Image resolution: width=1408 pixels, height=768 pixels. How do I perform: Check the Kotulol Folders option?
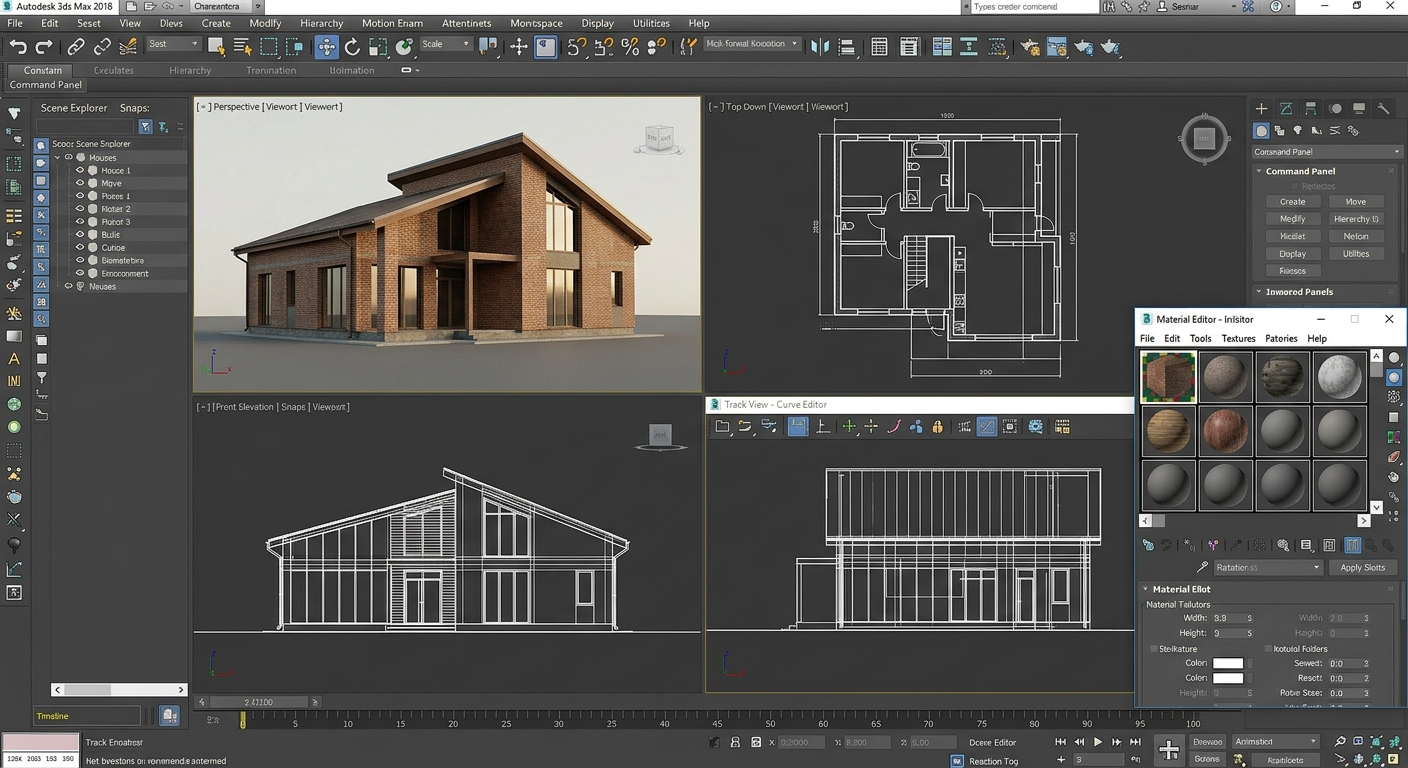[1268, 648]
